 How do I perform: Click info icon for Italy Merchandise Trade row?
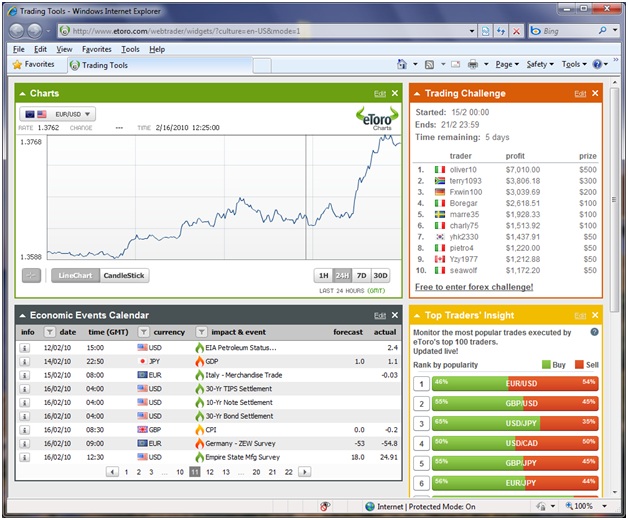[x=24, y=375]
